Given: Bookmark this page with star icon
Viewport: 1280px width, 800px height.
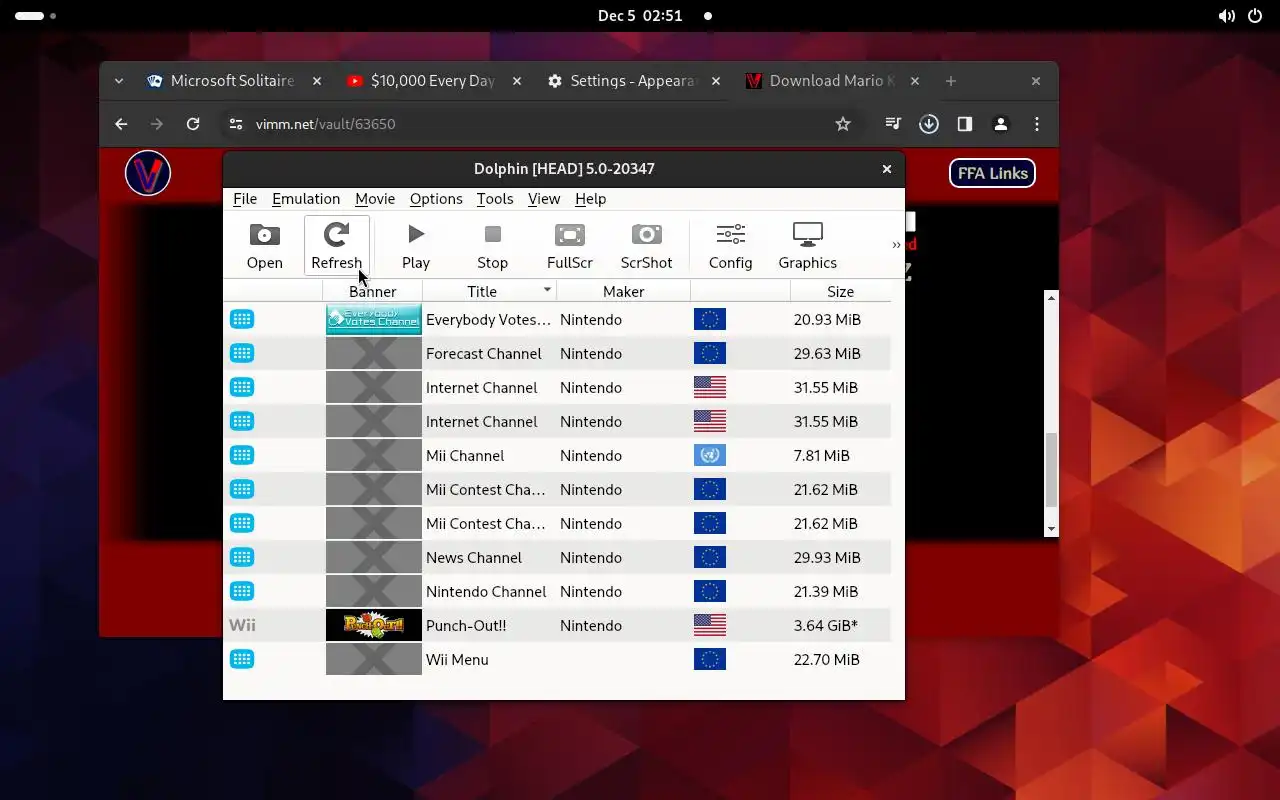Looking at the screenshot, I should tap(843, 124).
